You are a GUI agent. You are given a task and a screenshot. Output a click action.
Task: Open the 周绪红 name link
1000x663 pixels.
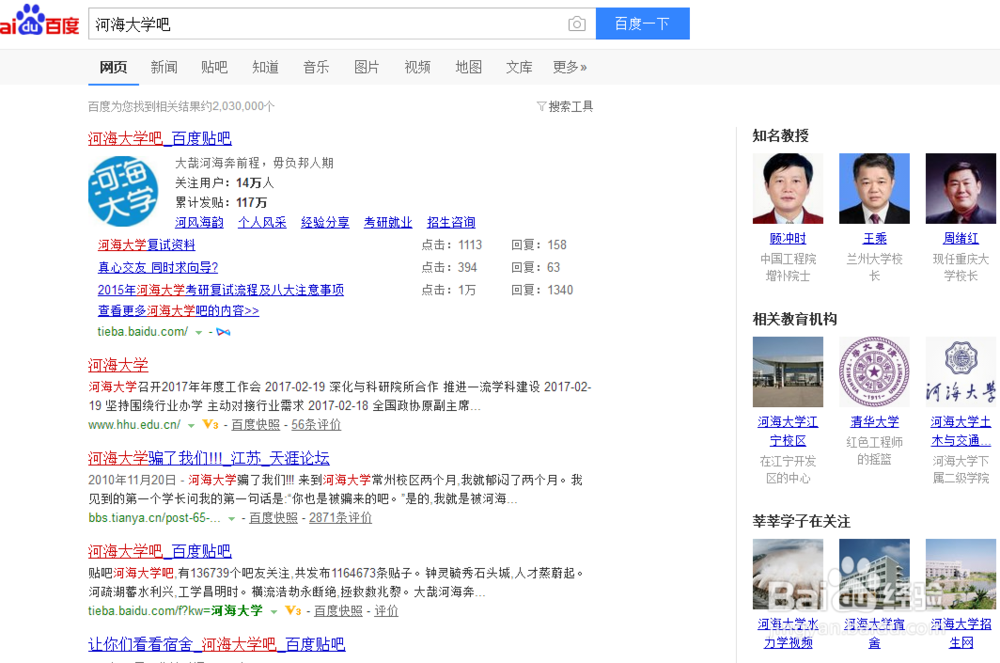(960, 238)
